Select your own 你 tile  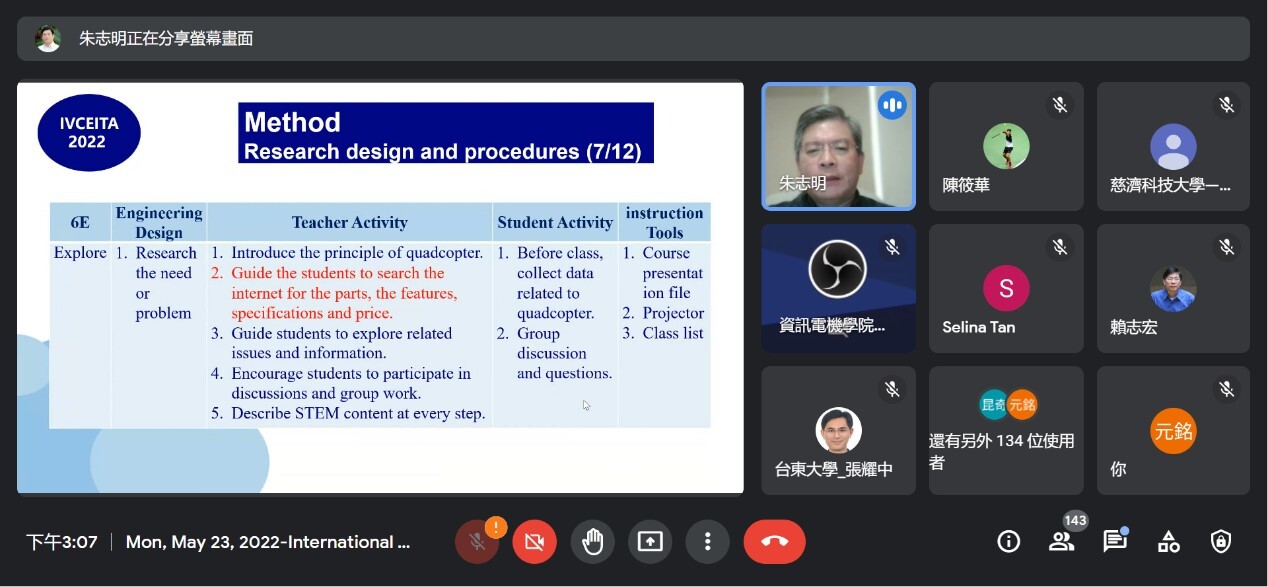[1173, 430]
